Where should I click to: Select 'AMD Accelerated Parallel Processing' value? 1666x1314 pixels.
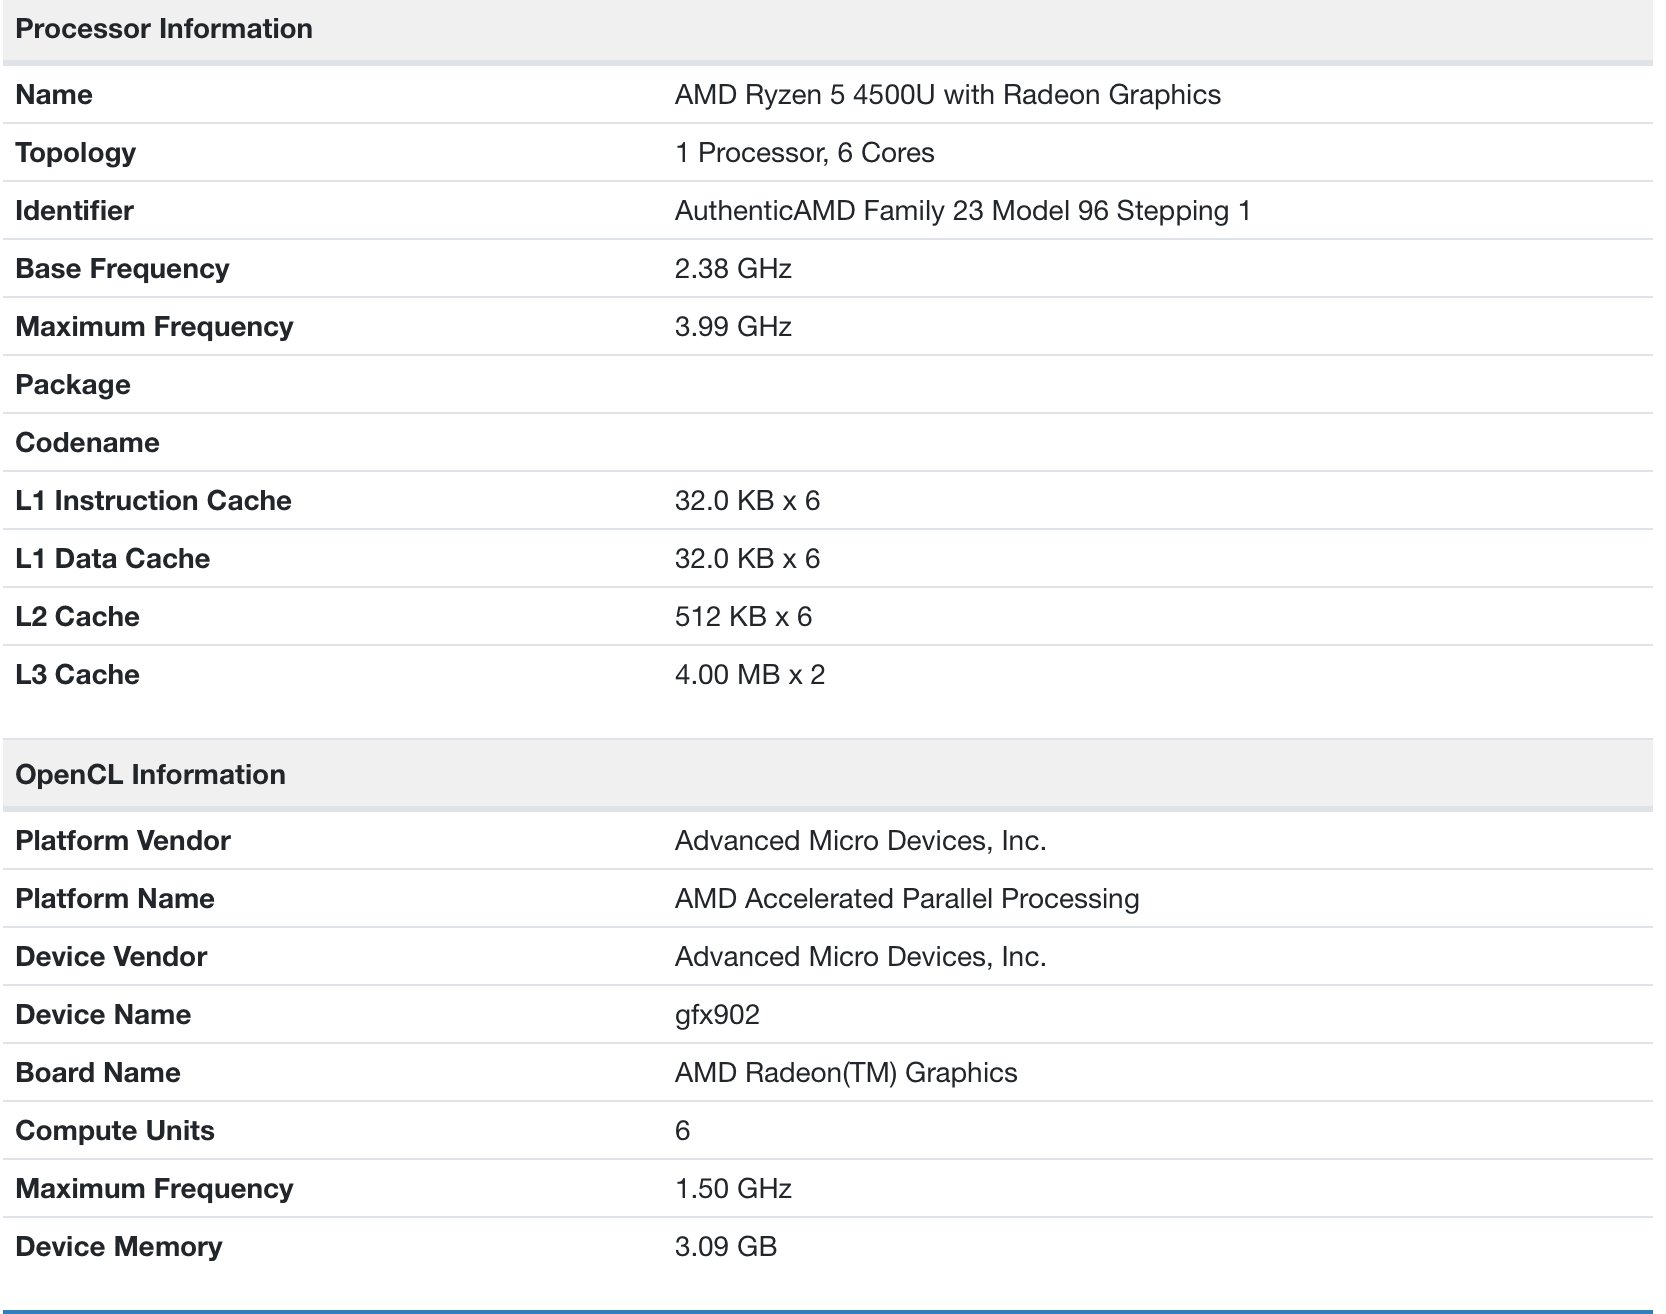click(907, 899)
